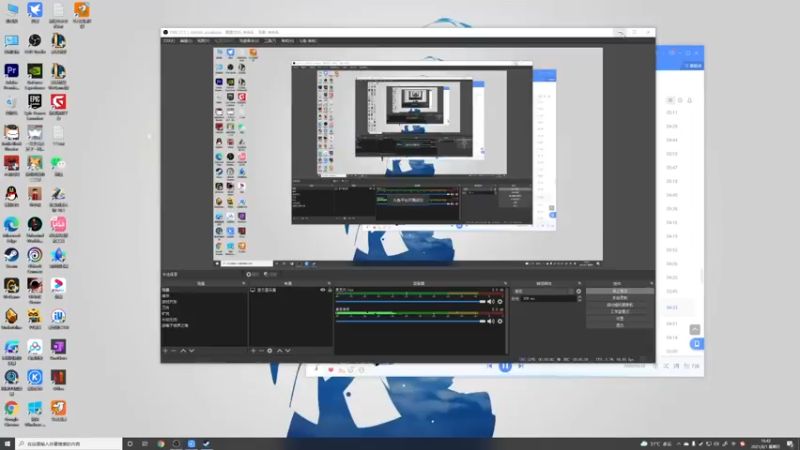The image size is (800, 450).
Task: Open OBS Studio desktop shortcut
Action: pyautogui.click(x=35, y=44)
